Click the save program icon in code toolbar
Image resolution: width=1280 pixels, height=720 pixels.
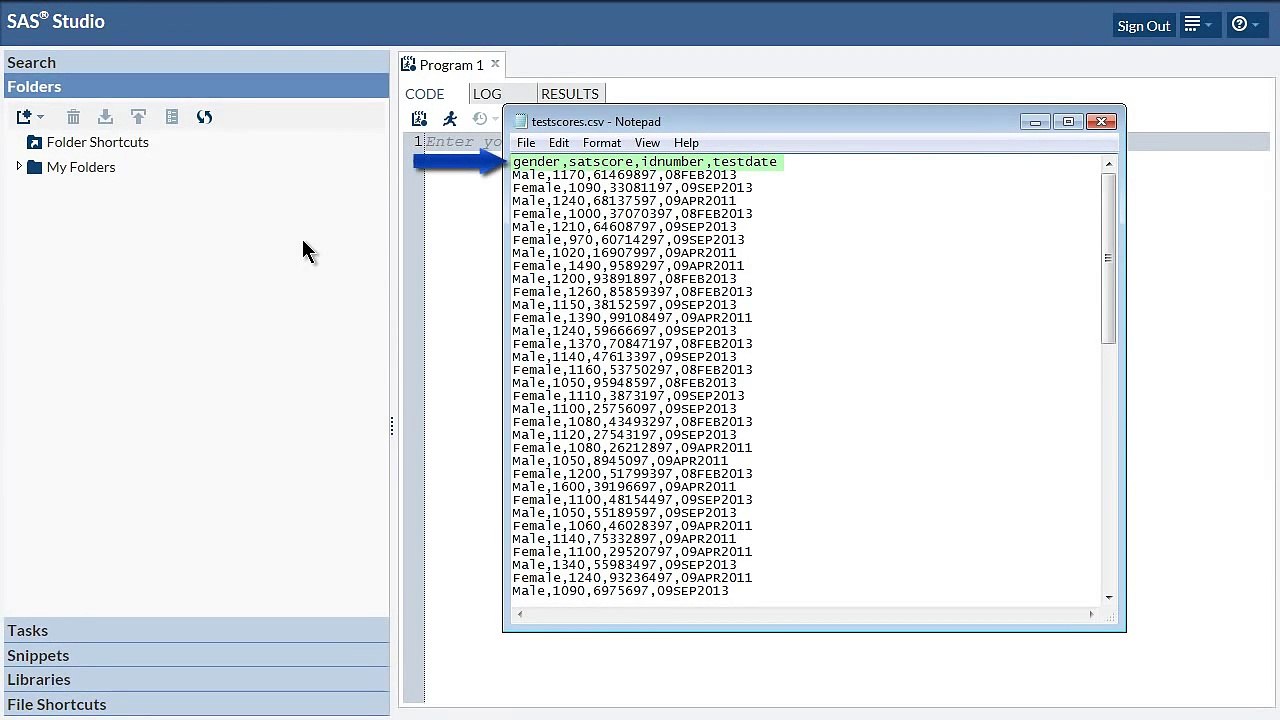pyautogui.click(x=419, y=119)
